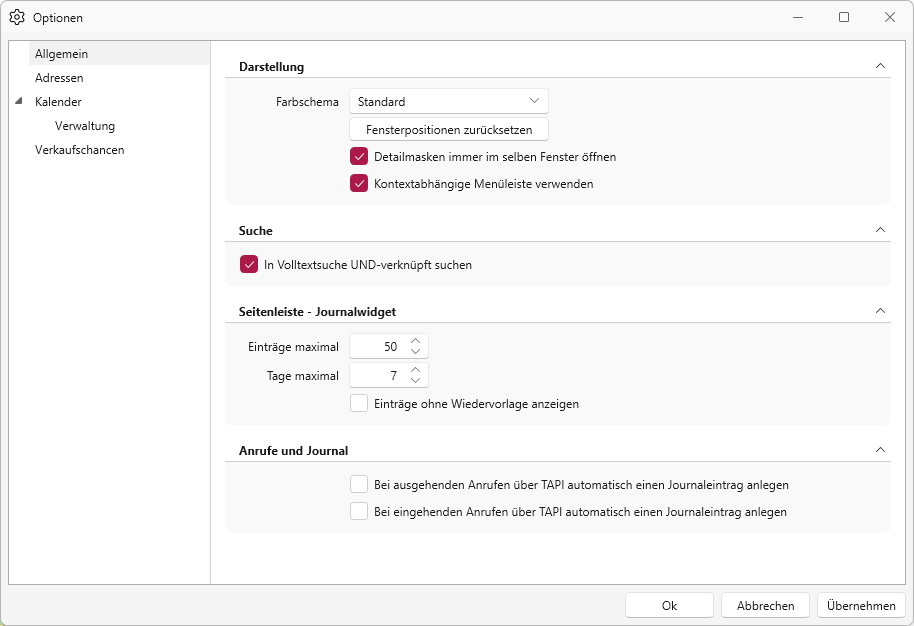Viewport: 914px width, 626px height.
Task: Collapse the Seitenleiste - Journalwidget section
Action: pos(880,311)
